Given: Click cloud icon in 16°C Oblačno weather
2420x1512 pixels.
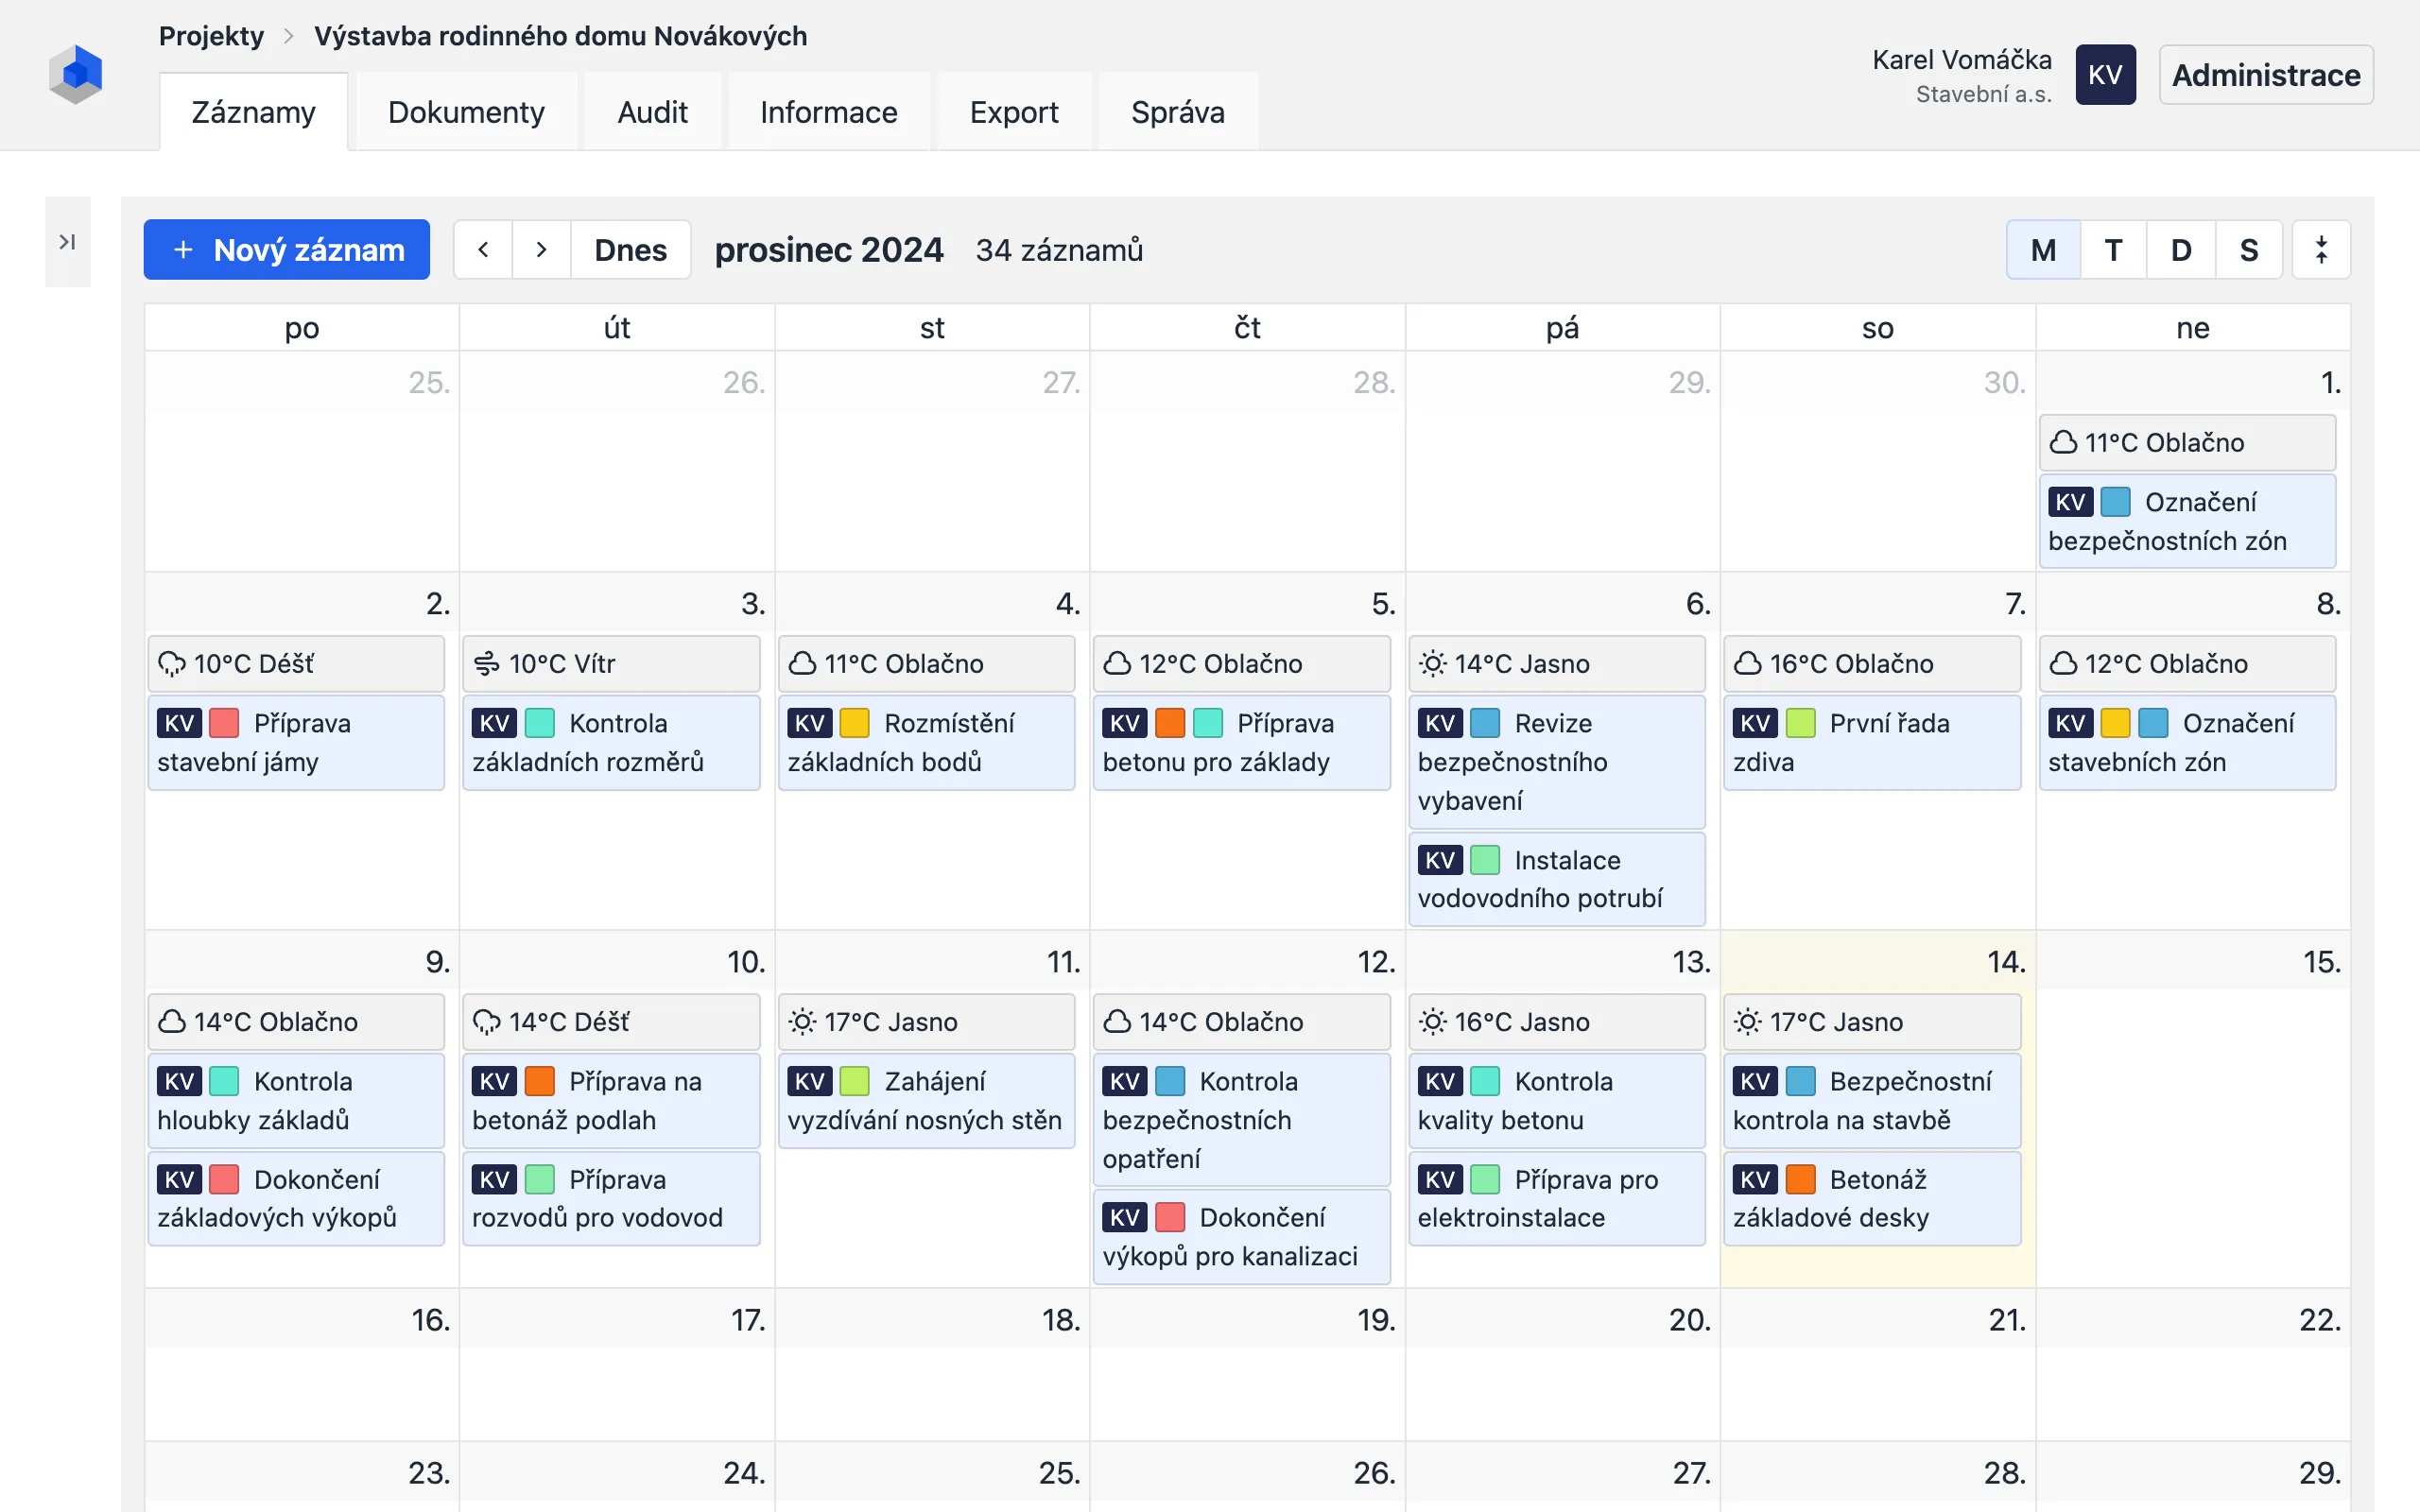Looking at the screenshot, I should point(1748,664).
